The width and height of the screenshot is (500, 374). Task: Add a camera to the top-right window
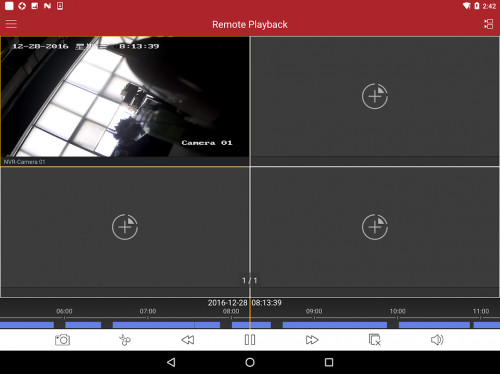[375, 96]
